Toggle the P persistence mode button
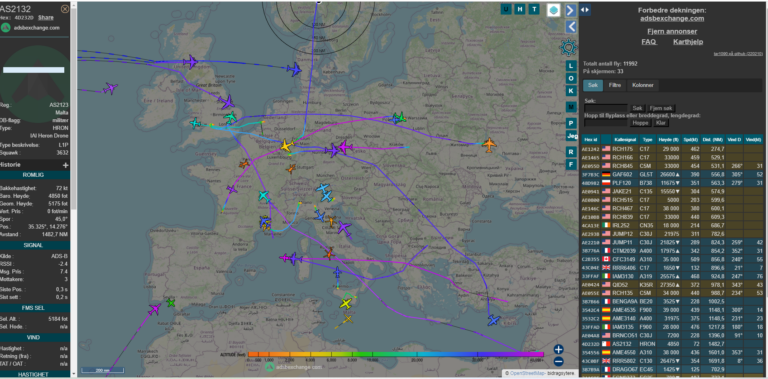The height and width of the screenshot is (379, 768). (x=571, y=122)
